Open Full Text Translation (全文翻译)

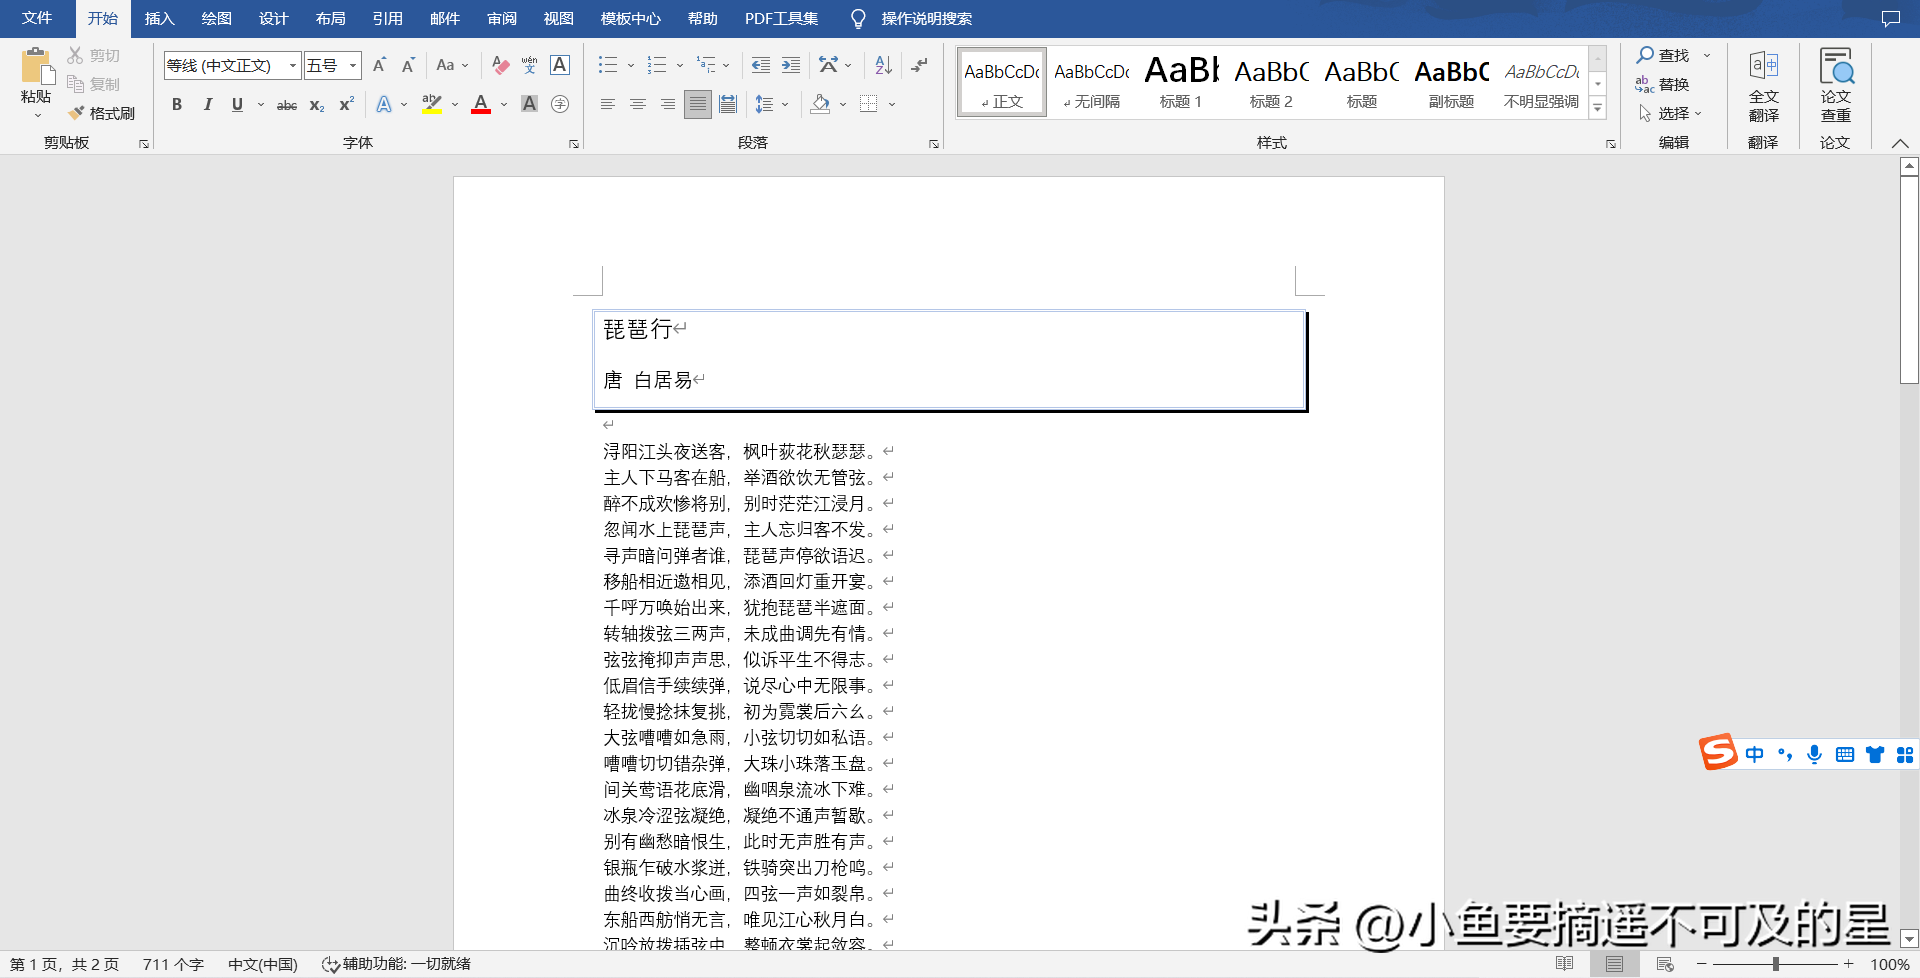coord(1763,85)
